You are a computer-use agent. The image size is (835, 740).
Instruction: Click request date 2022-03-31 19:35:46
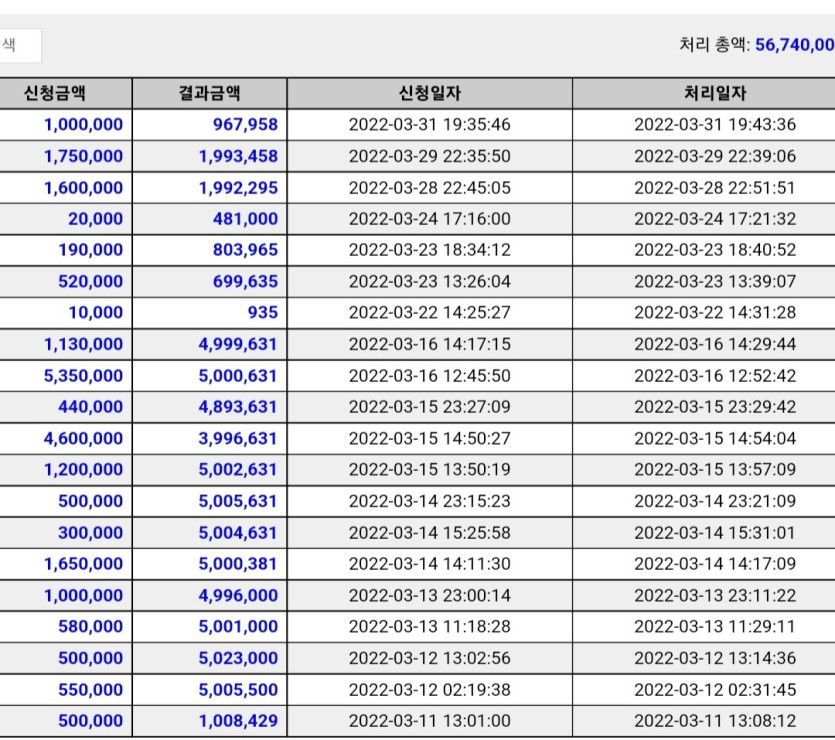[430, 125]
